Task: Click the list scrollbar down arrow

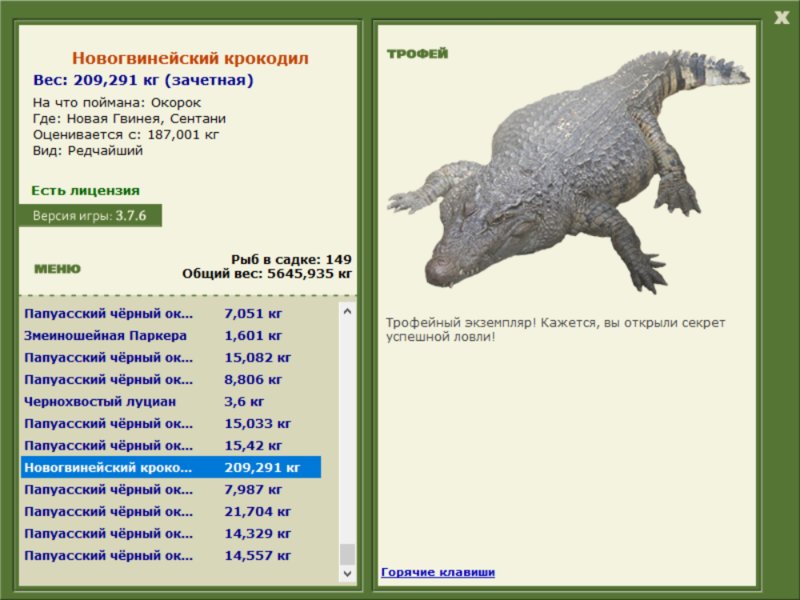Action: [x=347, y=573]
